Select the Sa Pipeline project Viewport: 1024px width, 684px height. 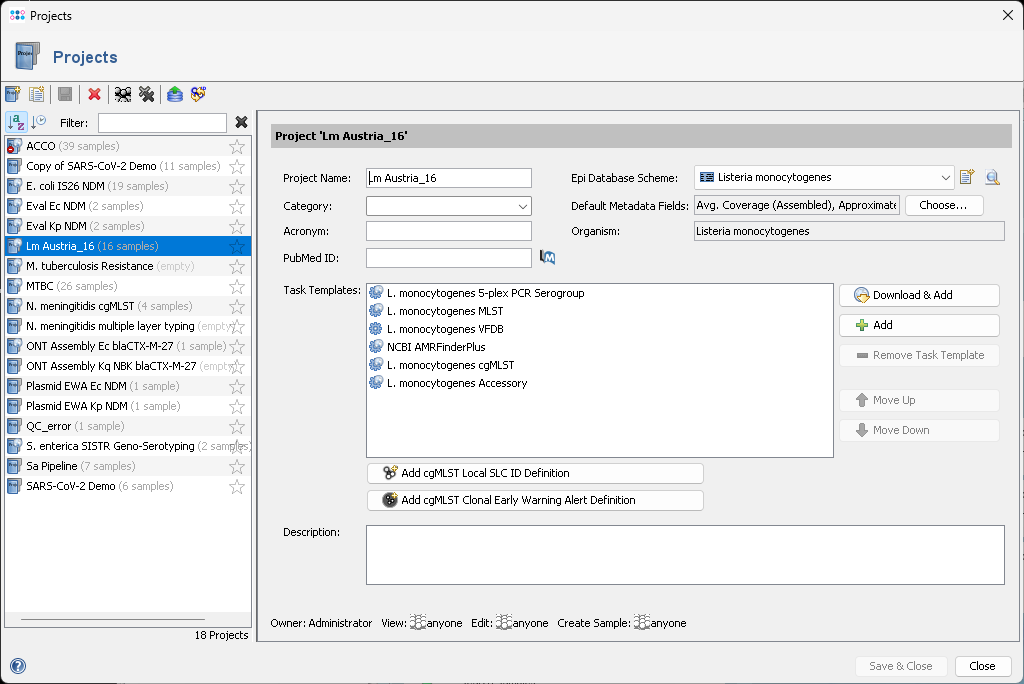pyautogui.click(x=80, y=466)
